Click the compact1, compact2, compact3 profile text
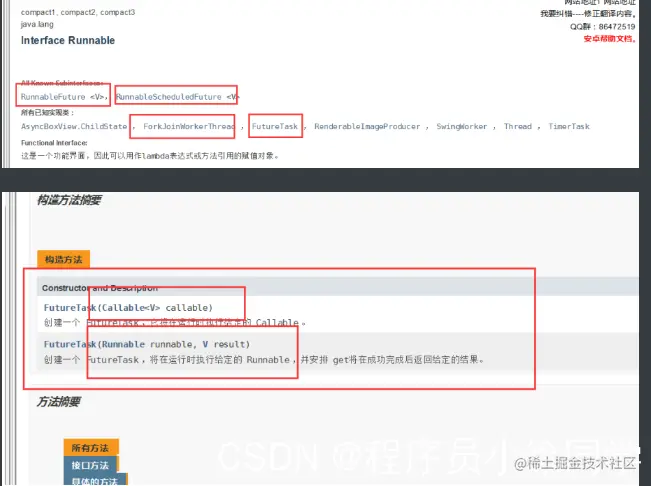This screenshot has height=486, width=651. 78,12
